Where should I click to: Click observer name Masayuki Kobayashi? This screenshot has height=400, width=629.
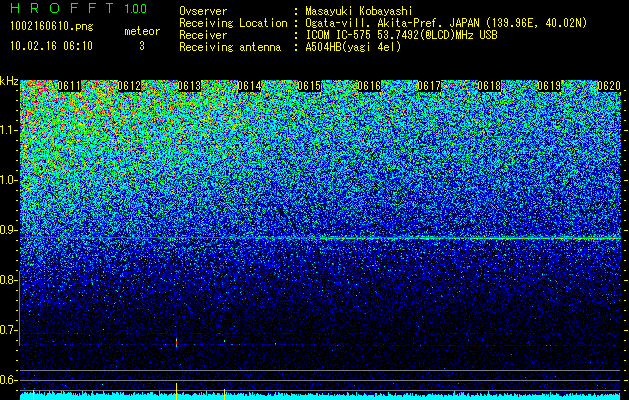pyautogui.click(x=359, y=11)
